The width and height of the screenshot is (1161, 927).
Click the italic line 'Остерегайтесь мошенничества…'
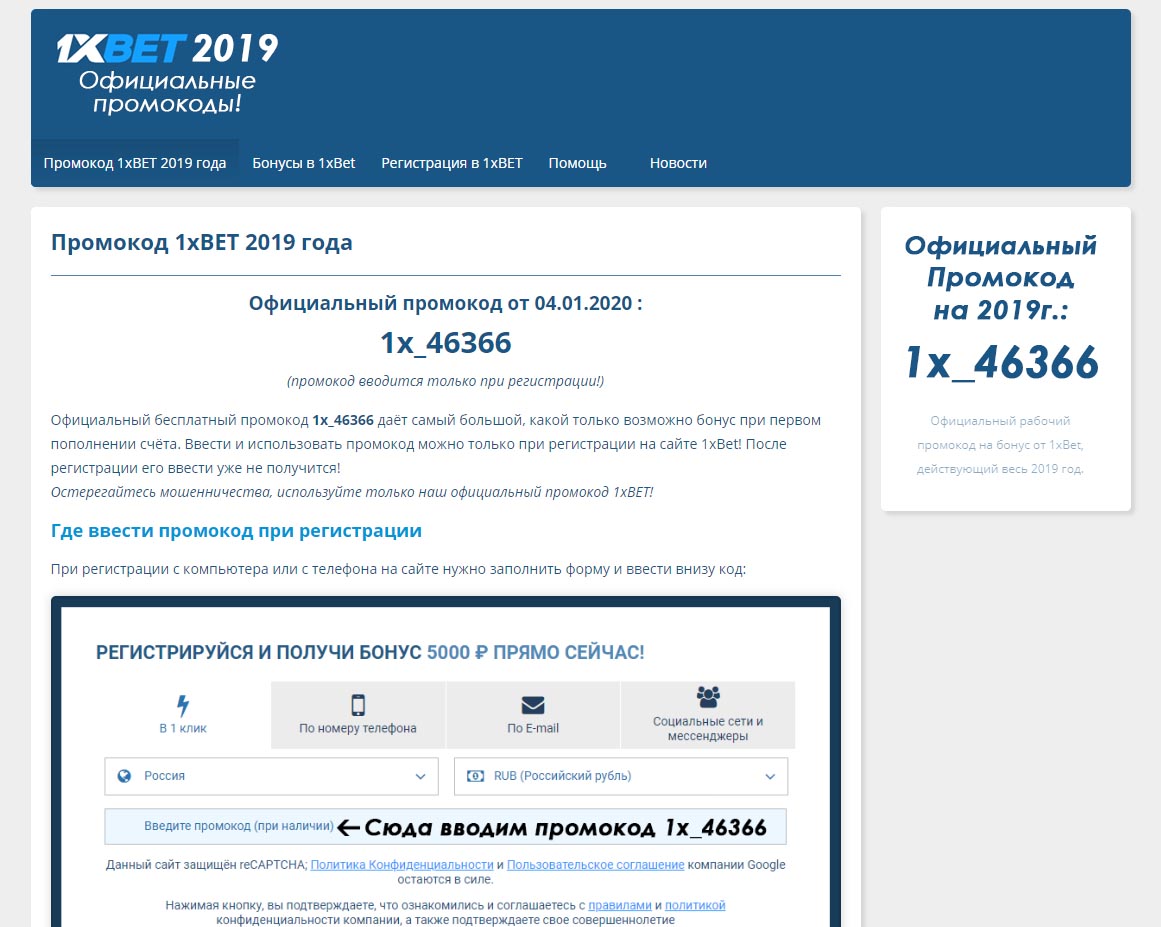(352, 492)
